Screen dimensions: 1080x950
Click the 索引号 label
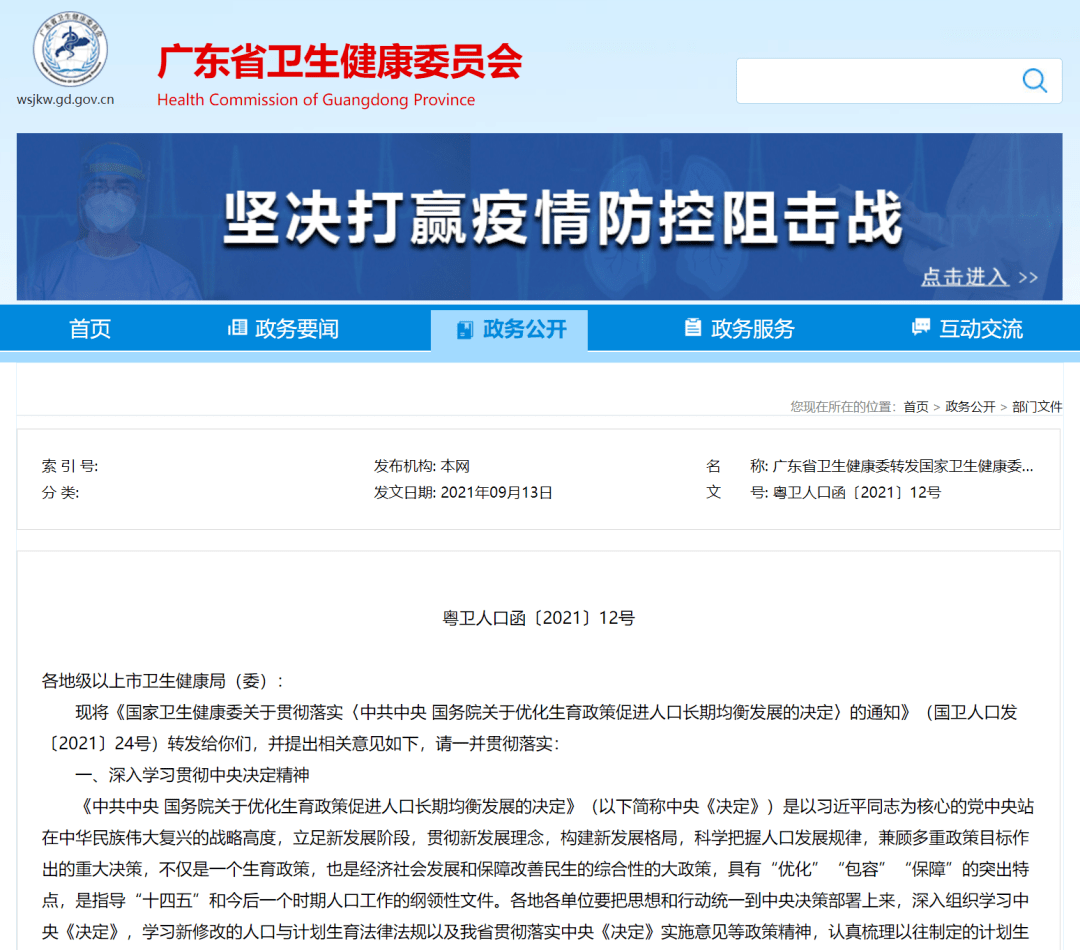[70, 466]
